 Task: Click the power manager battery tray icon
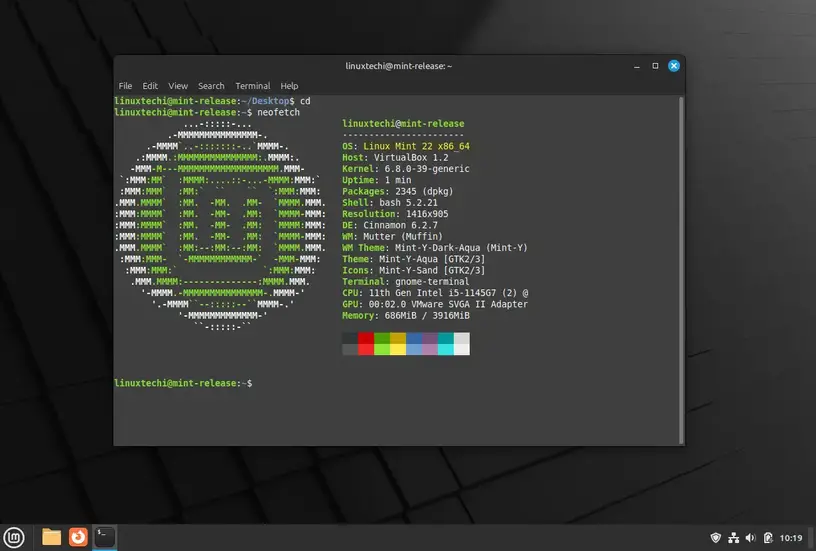[768, 537]
